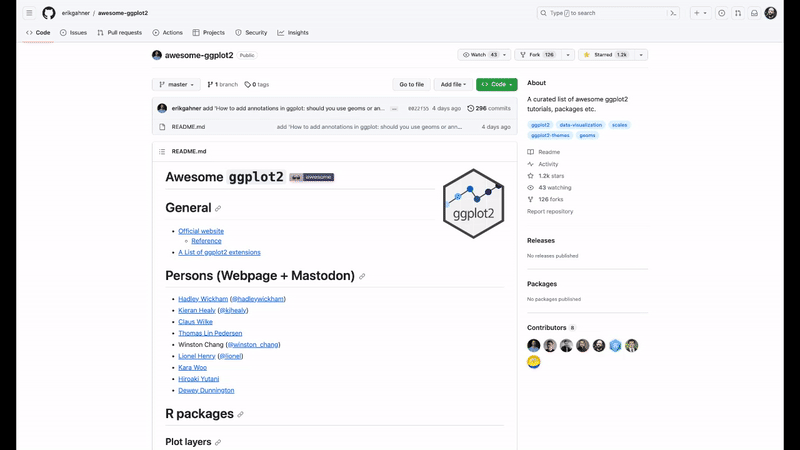Open the notifications inbox icon
The image size is (800, 450).
(x=754, y=13)
